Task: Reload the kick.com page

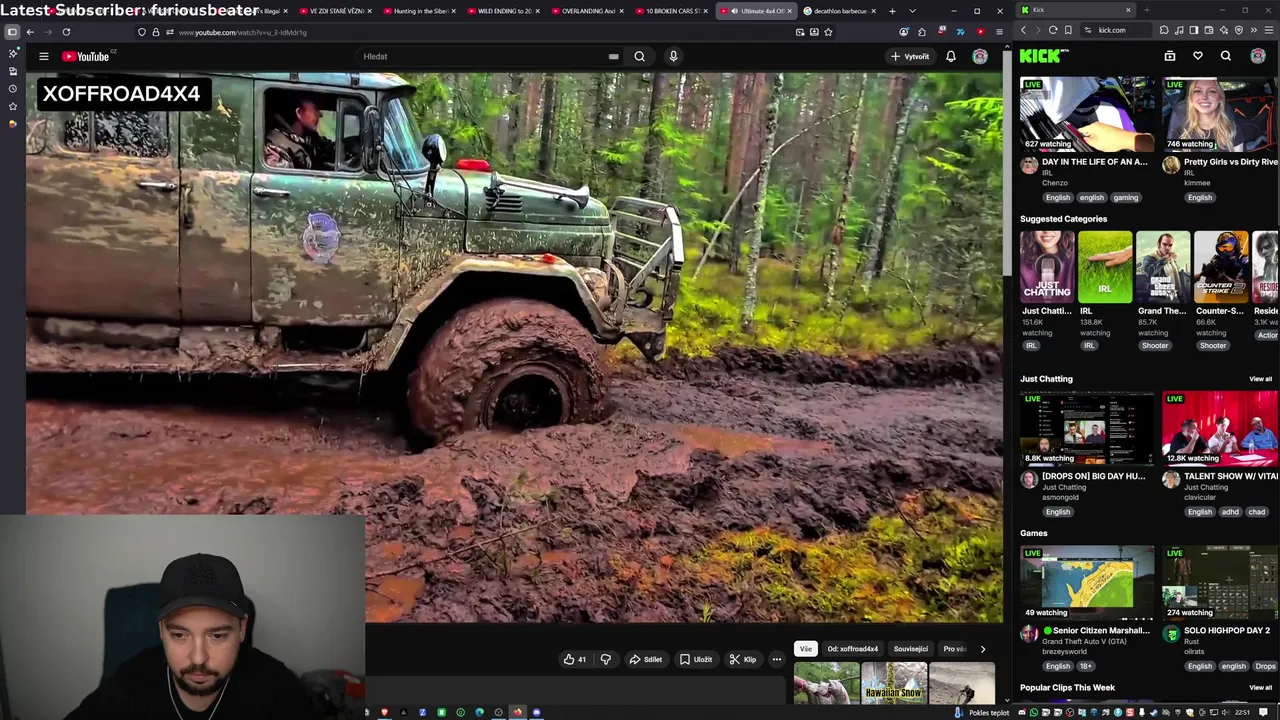Action: click(1053, 30)
